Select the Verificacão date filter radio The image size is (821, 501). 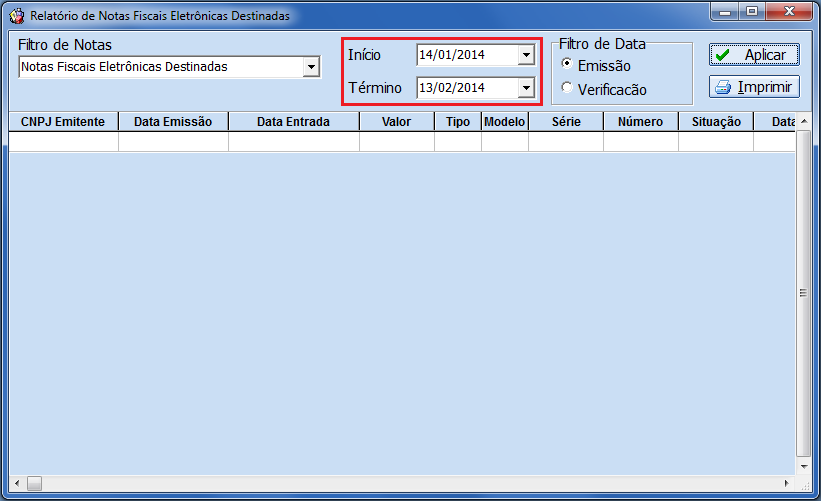(x=568, y=88)
